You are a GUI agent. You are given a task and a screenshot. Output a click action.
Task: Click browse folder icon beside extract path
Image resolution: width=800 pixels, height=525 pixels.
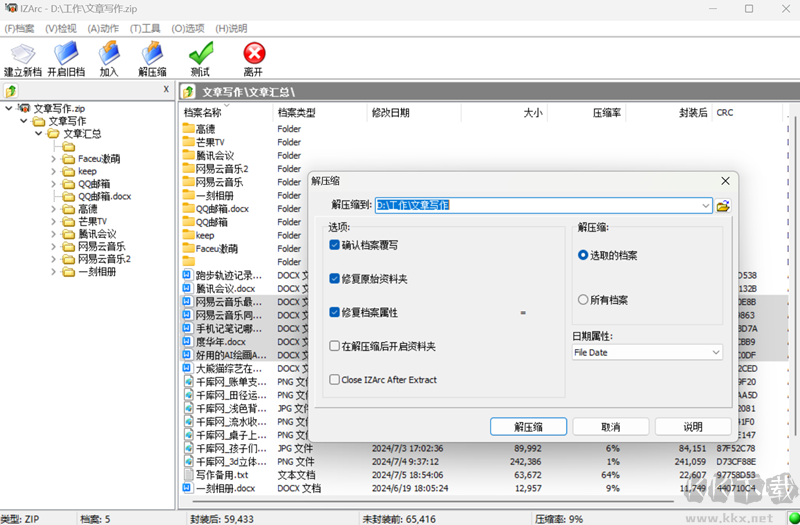pos(723,206)
